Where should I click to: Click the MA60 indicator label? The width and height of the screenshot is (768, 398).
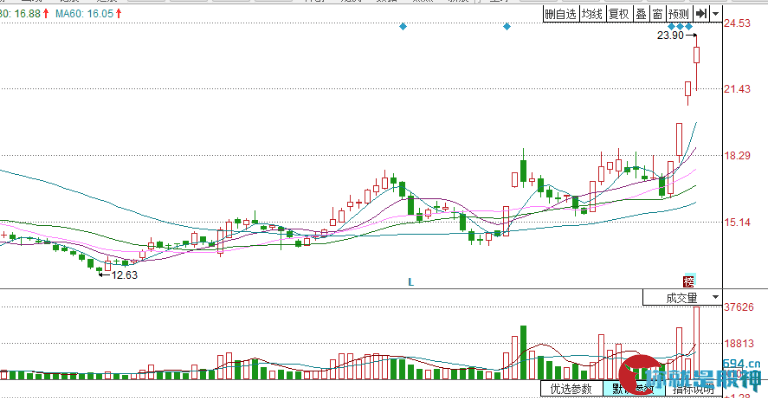point(84,14)
